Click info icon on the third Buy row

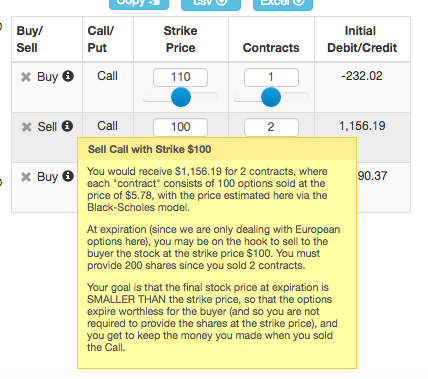pos(68,176)
